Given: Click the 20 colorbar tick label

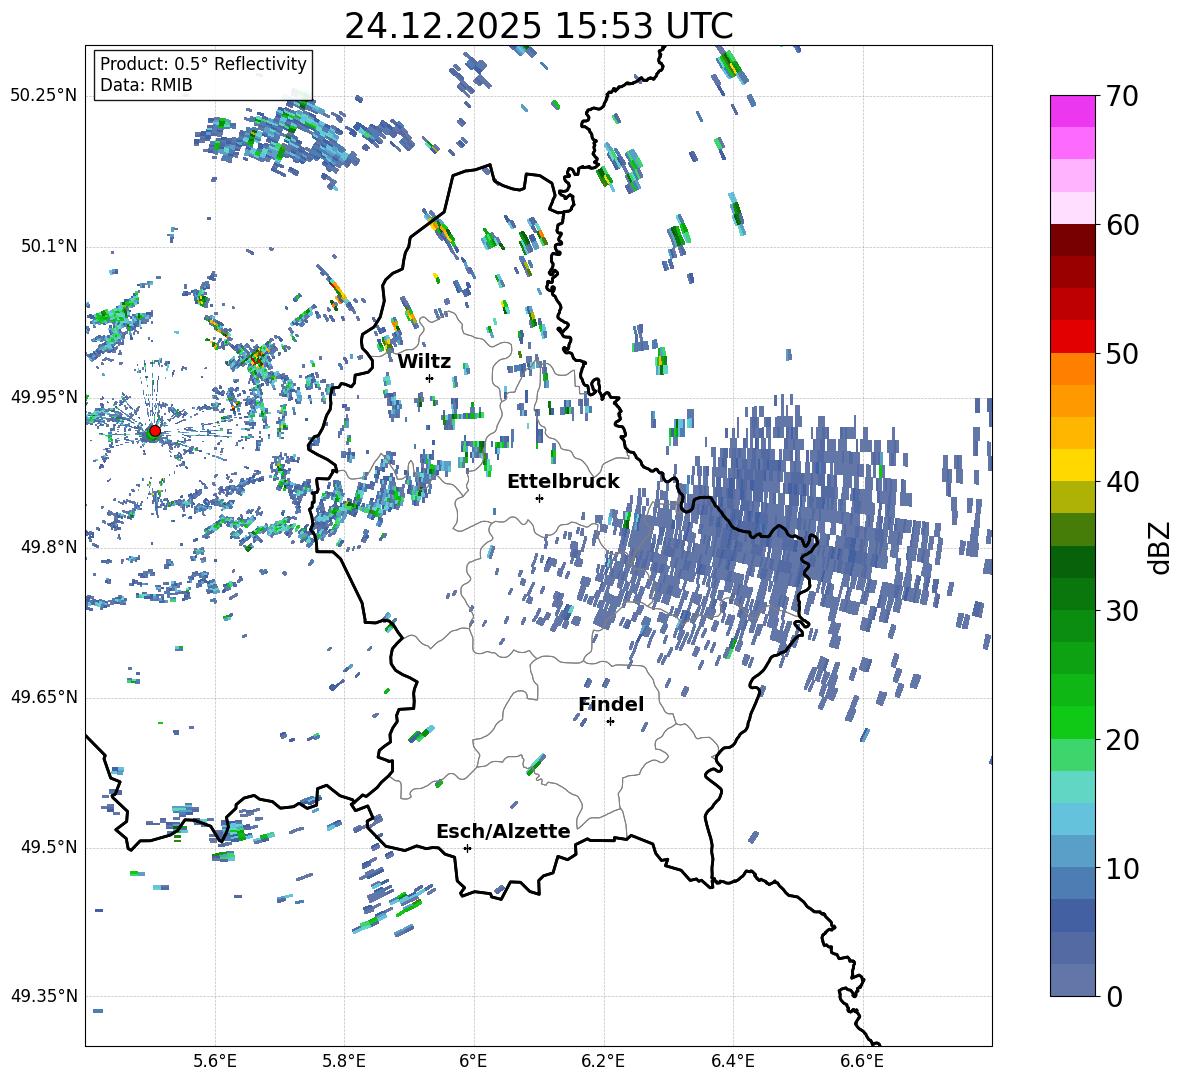Looking at the screenshot, I should pyautogui.click(x=1121, y=740).
